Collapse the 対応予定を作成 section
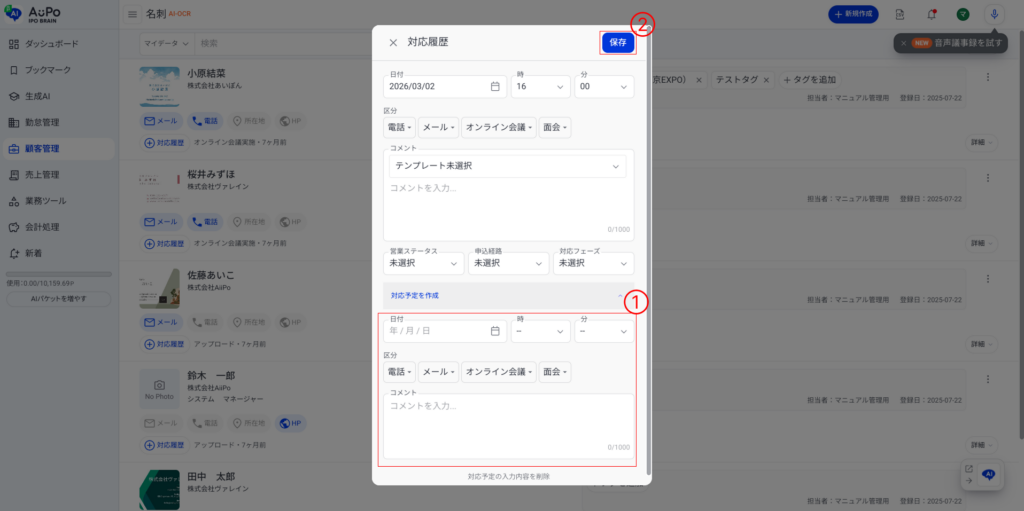 click(x=415, y=295)
